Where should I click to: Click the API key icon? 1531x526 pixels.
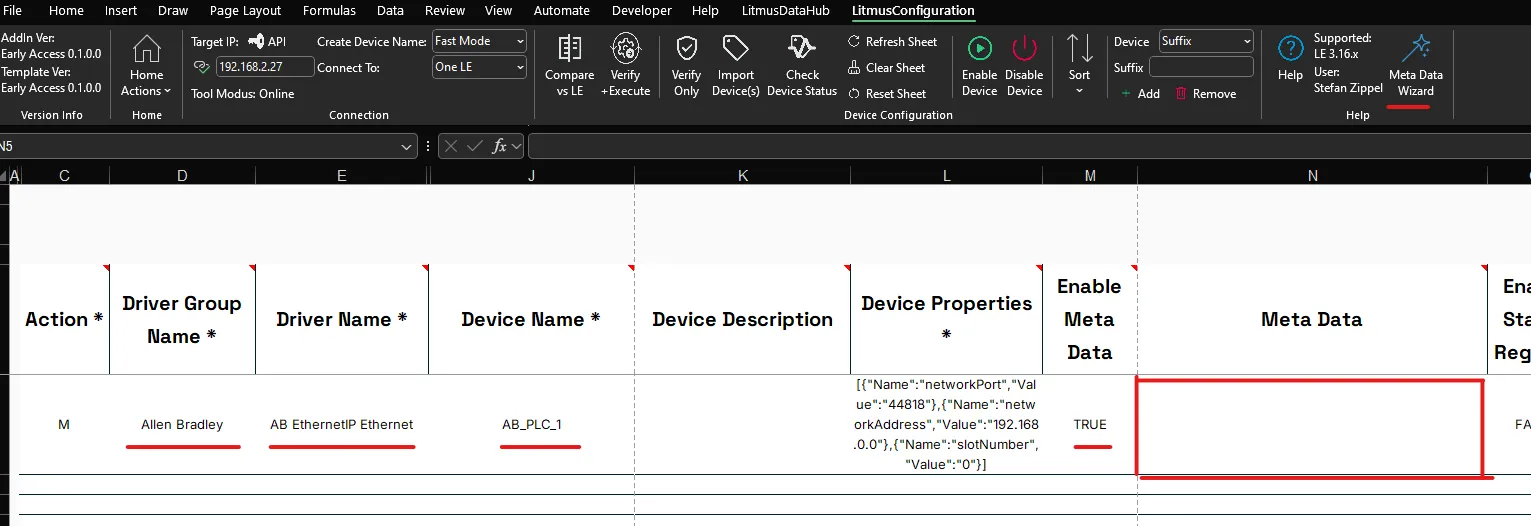257,41
